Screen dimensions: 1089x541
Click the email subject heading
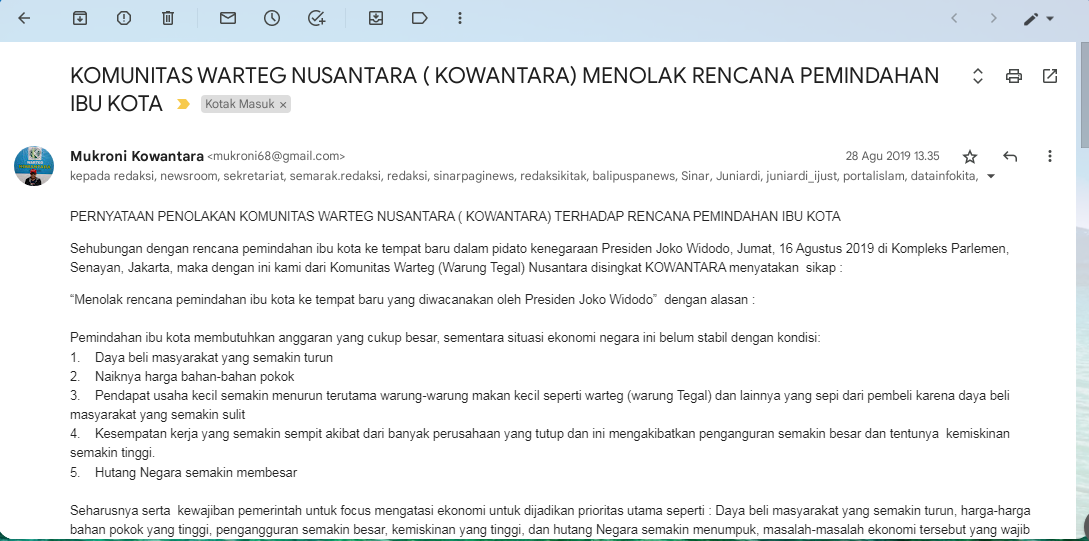[504, 89]
